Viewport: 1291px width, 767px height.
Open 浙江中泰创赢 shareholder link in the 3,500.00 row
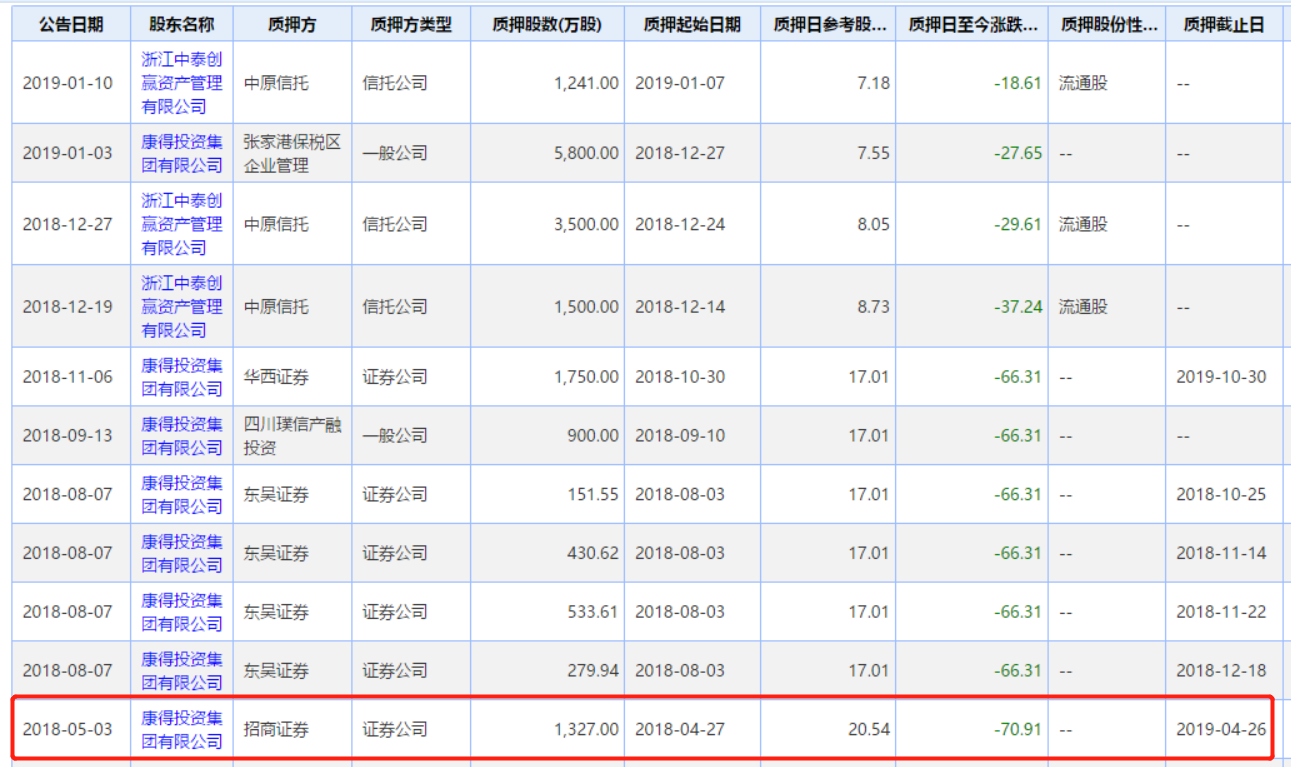tap(182, 224)
